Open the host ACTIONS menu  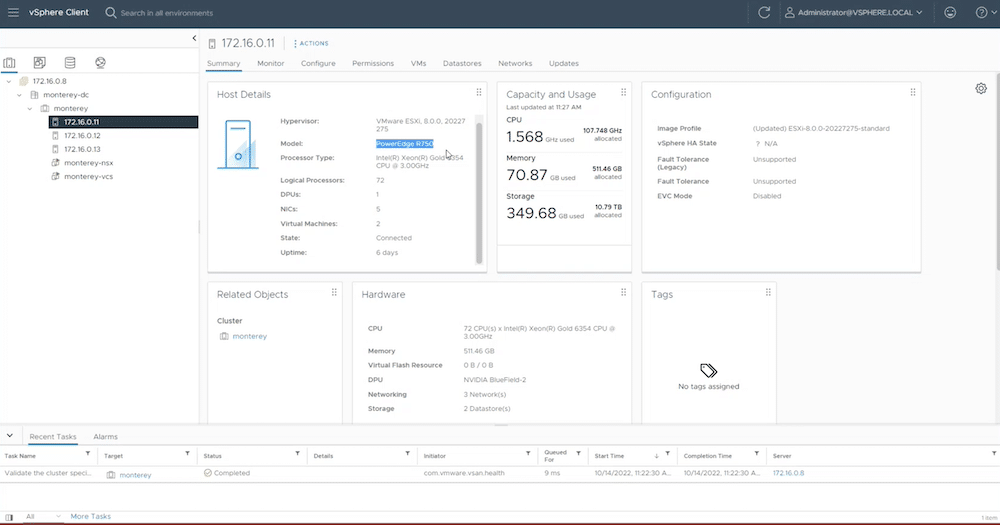tap(311, 43)
